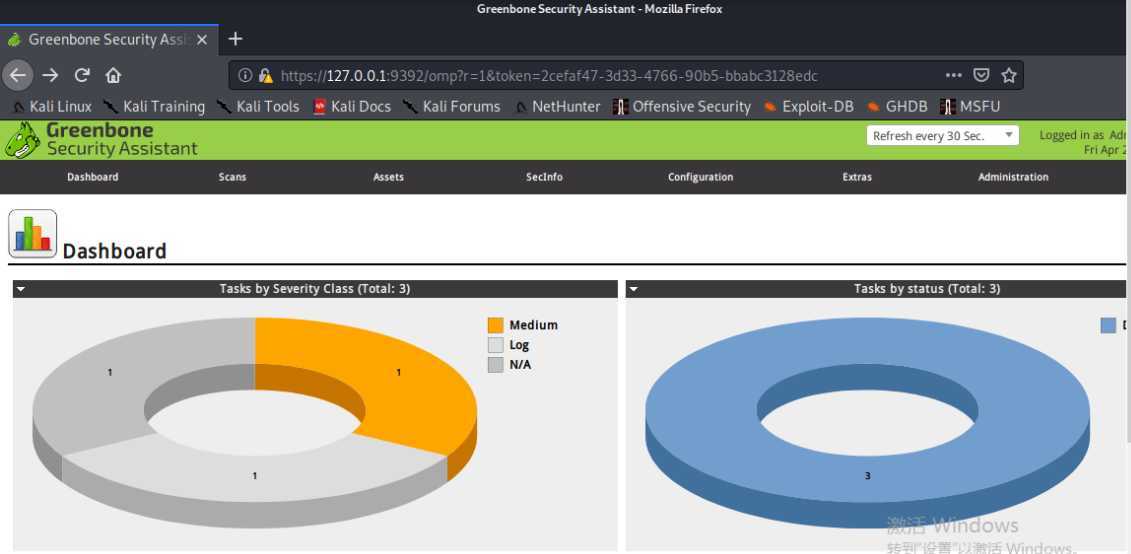Image resolution: width=1131 pixels, height=554 pixels.
Task: Open the SecInfo menu
Action: pos(545,177)
